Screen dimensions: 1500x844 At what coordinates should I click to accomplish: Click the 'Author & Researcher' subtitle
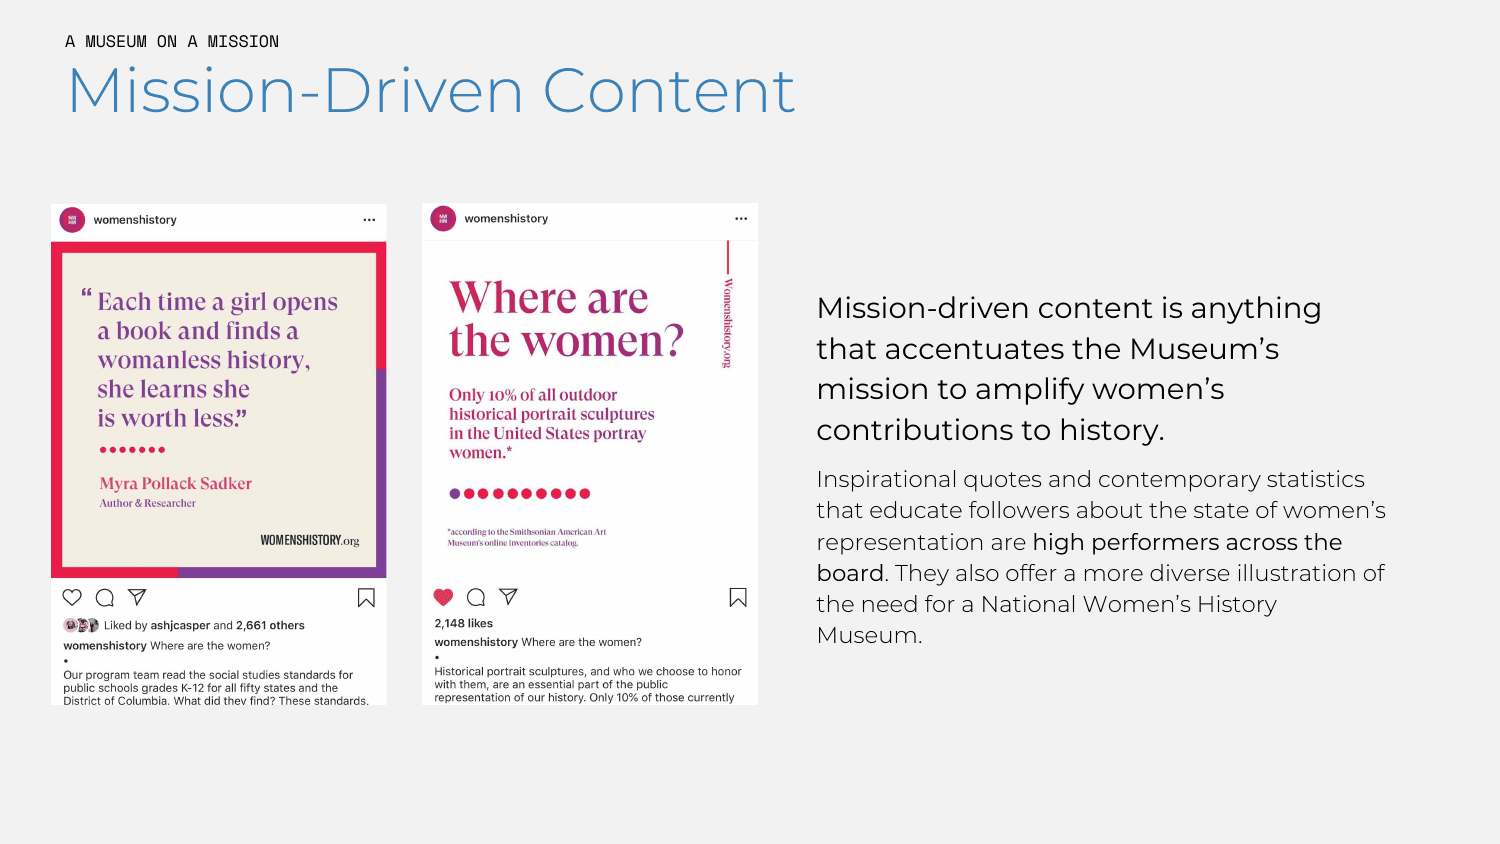click(x=148, y=503)
